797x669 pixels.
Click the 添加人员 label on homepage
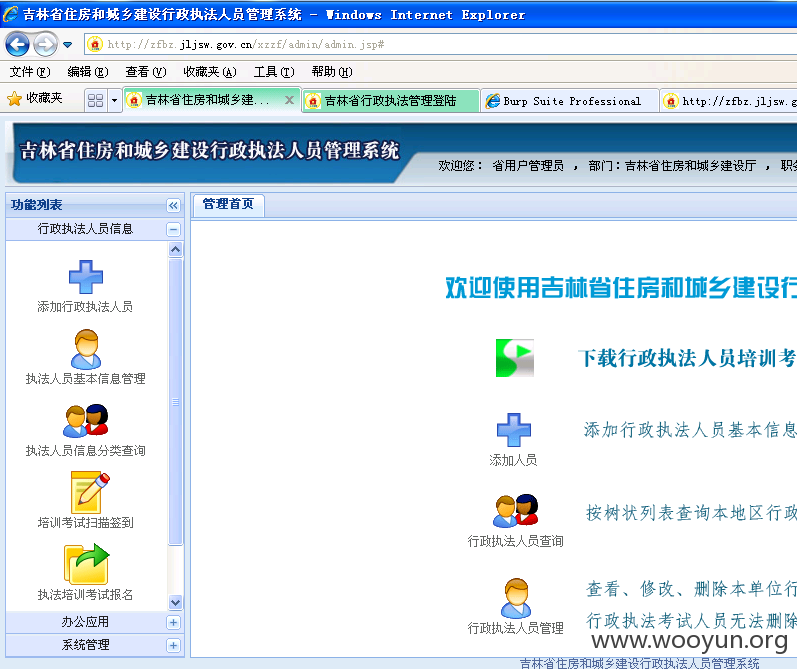point(513,460)
